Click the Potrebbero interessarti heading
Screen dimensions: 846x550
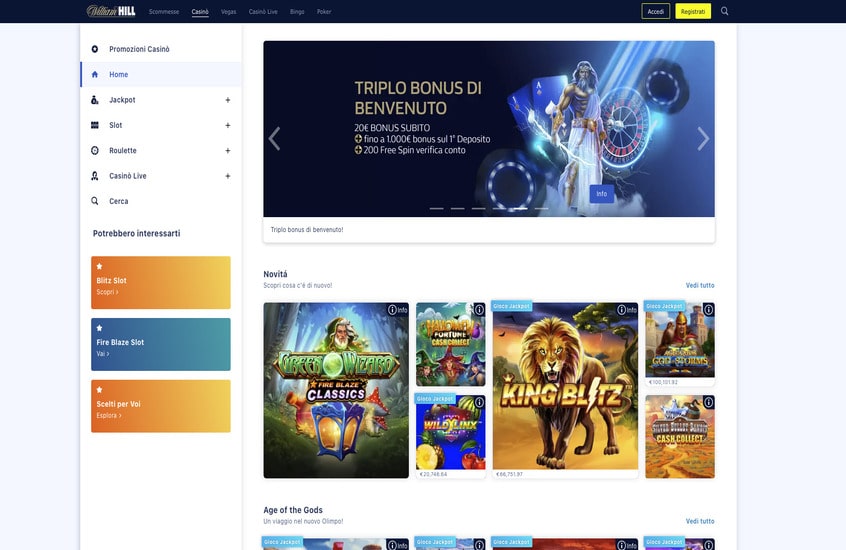pyautogui.click(x=137, y=233)
